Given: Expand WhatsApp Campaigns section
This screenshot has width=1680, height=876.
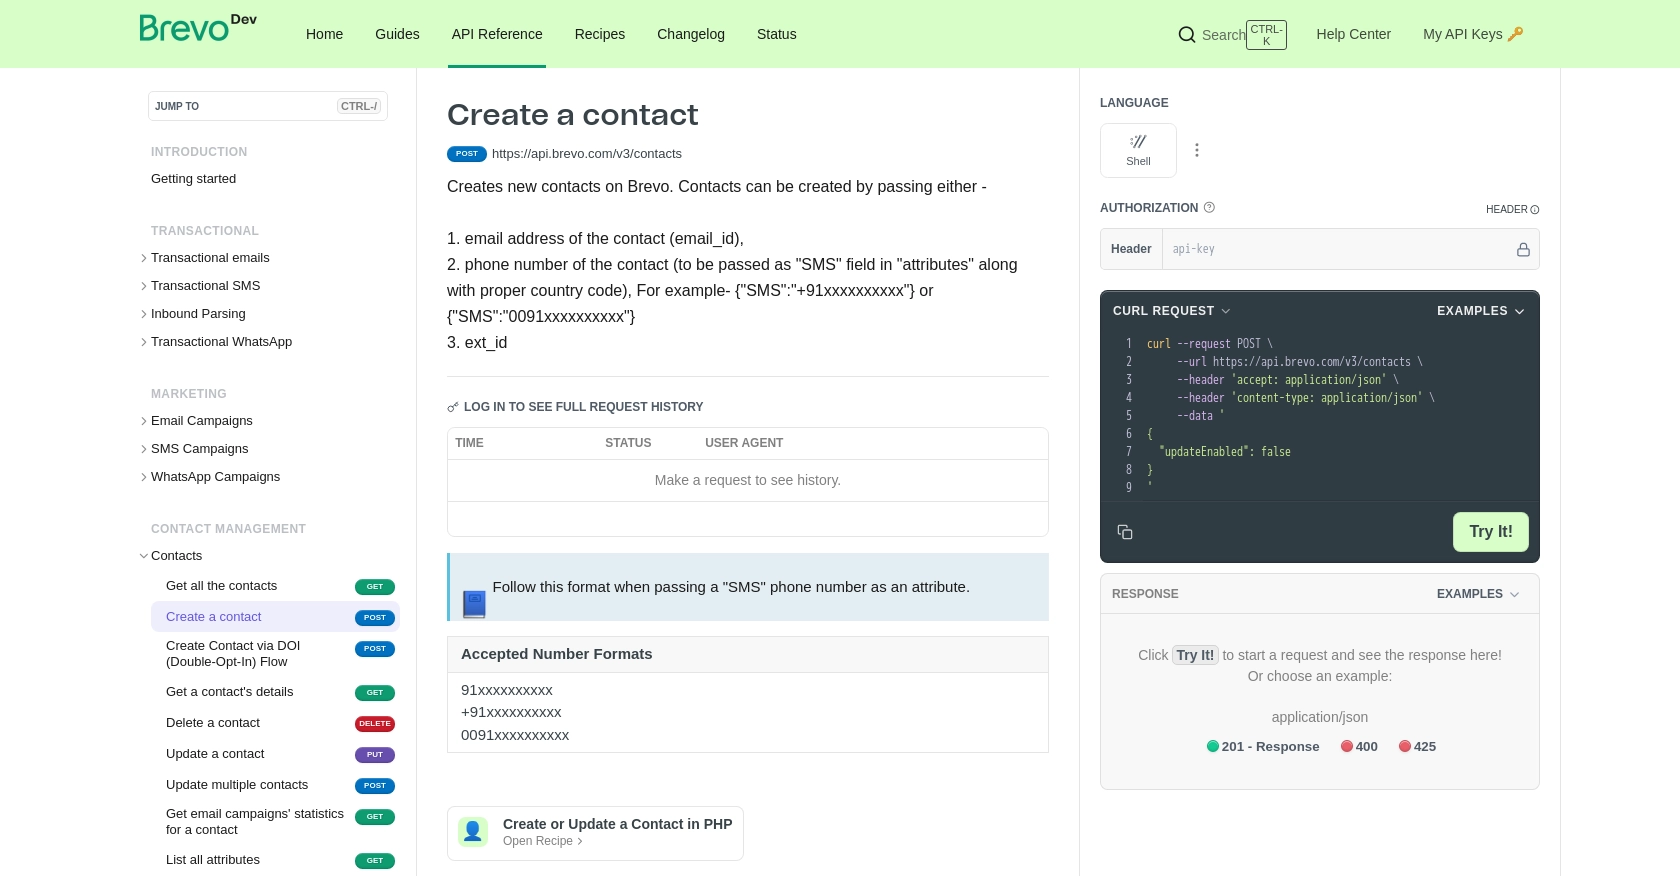Looking at the screenshot, I should coord(144,477).
